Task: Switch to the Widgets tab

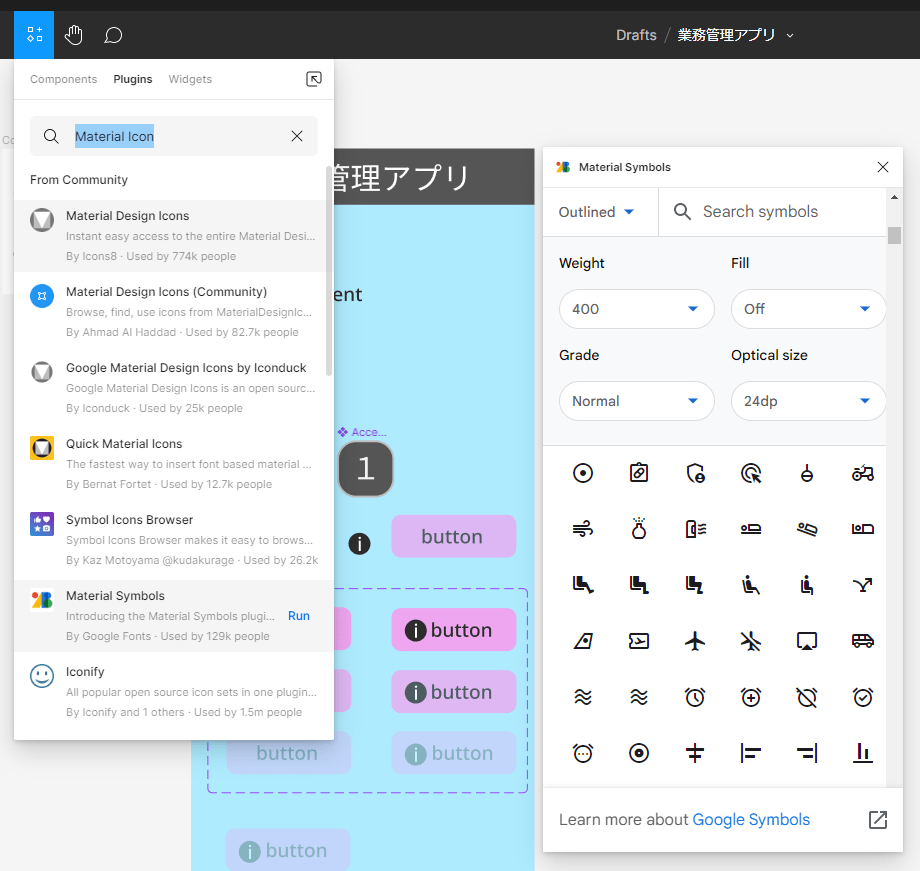Action: tap(190, 79)
